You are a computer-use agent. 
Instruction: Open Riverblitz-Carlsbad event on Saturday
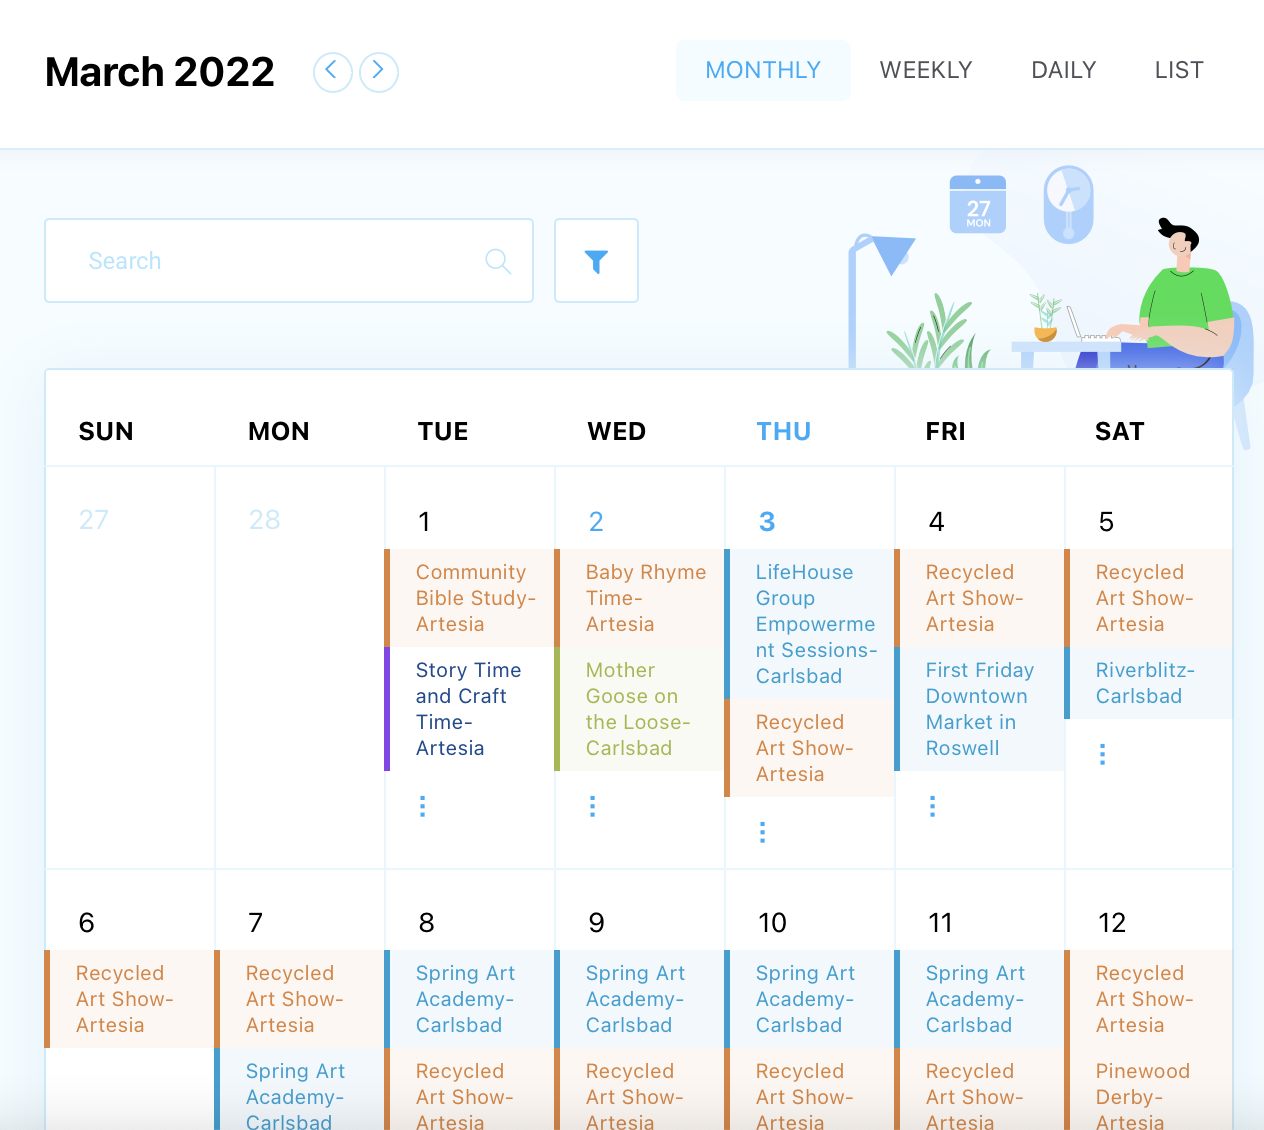tap(1149, 683)
